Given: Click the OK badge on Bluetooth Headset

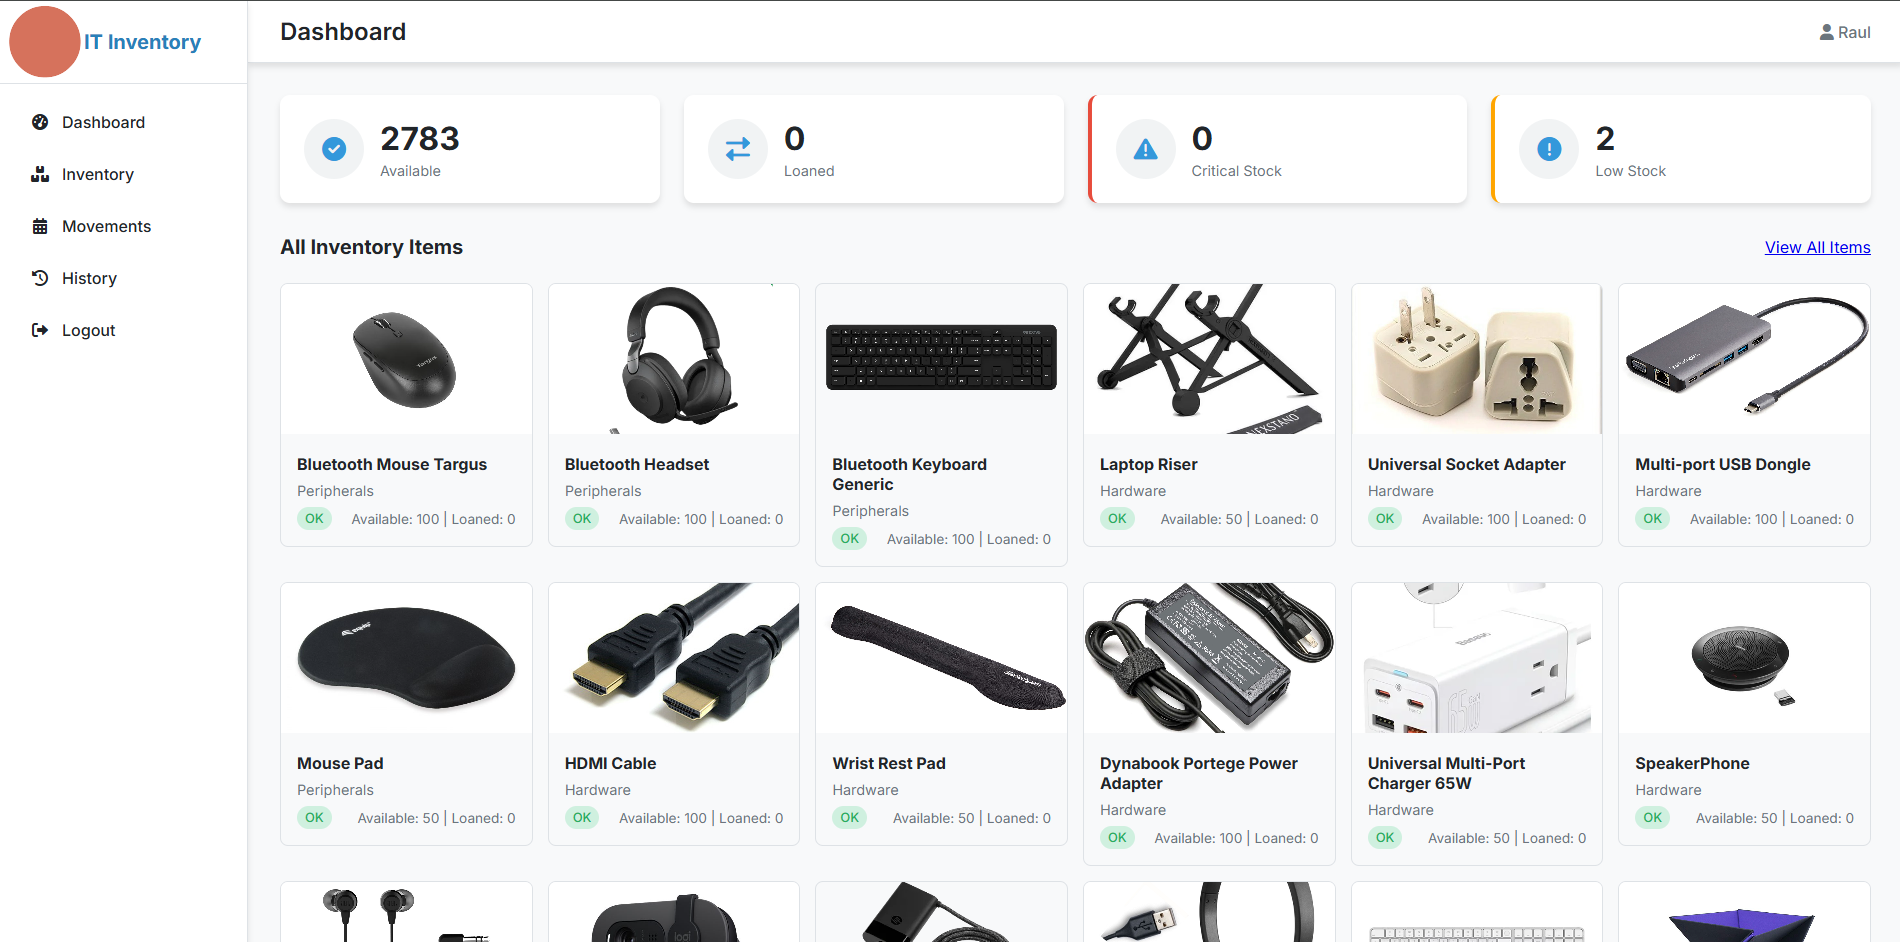Looking at the screenshot, I should [582, 519].
